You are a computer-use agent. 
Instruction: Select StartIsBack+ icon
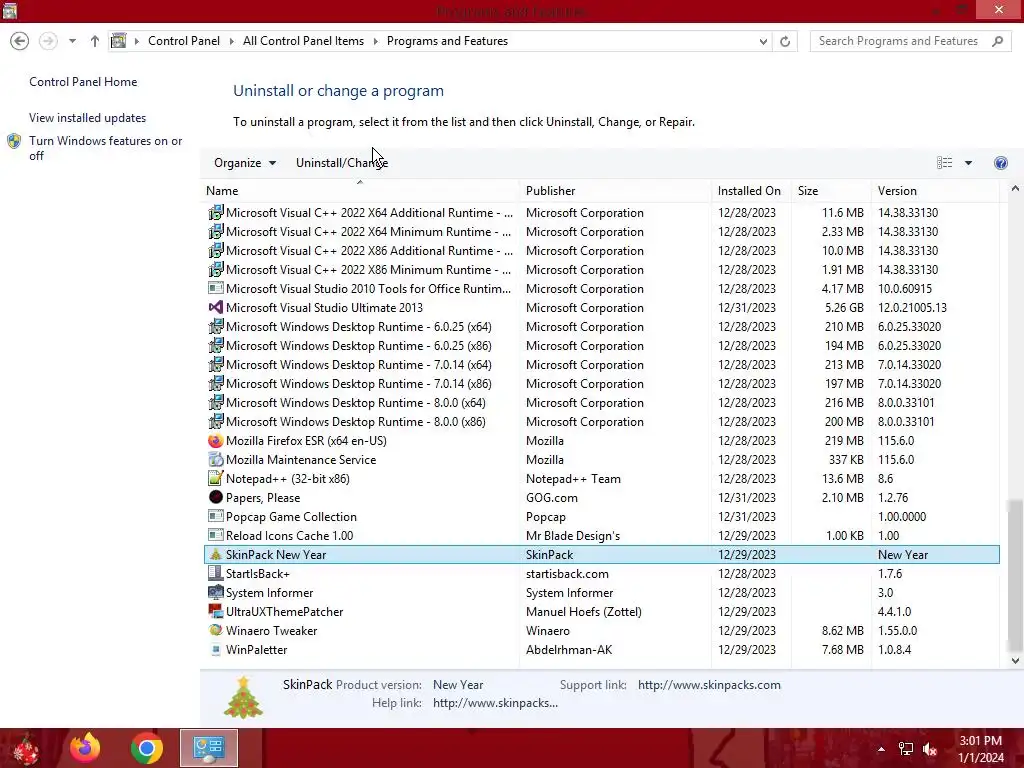pyautogui.click(x=216, y=573)
